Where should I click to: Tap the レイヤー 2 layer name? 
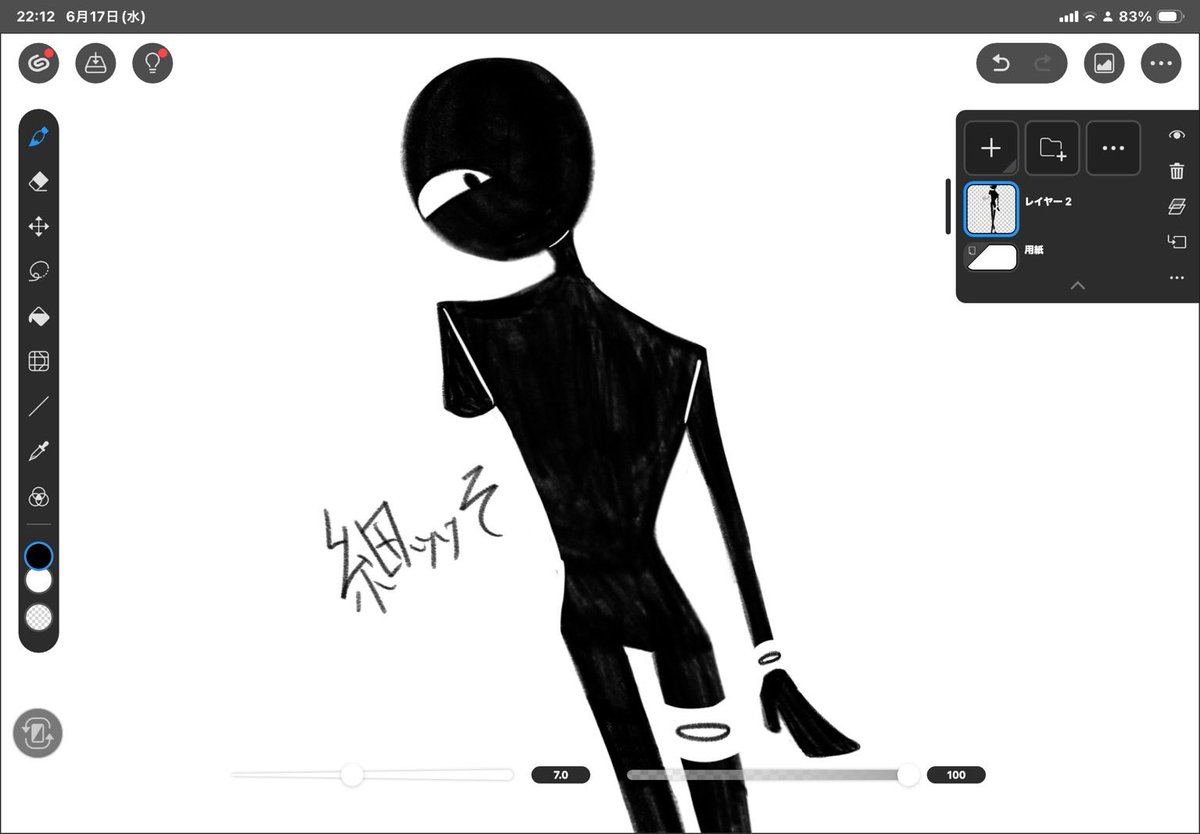tap(1046, 201)
